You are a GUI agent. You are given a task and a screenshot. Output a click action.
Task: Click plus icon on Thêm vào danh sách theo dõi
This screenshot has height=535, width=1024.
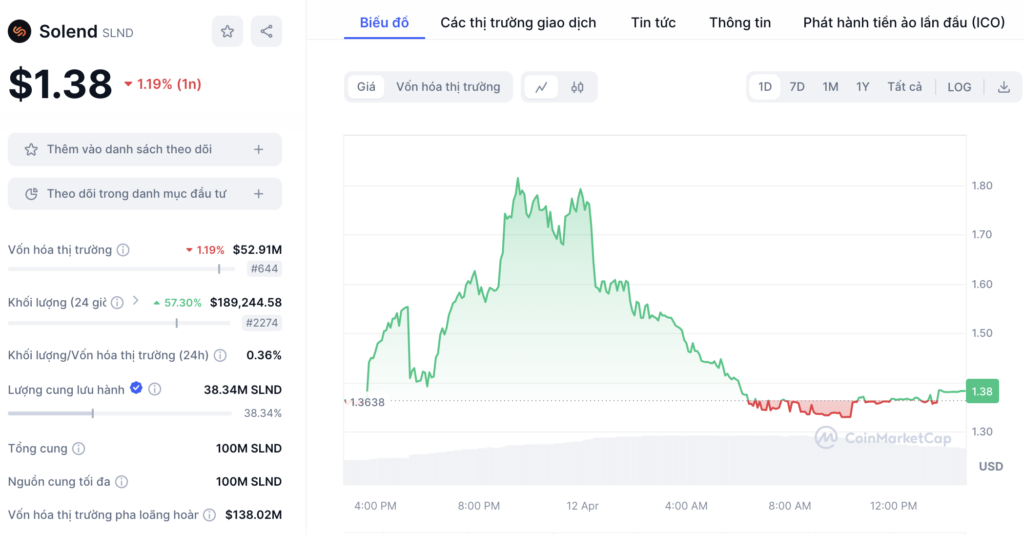(259, 150)
